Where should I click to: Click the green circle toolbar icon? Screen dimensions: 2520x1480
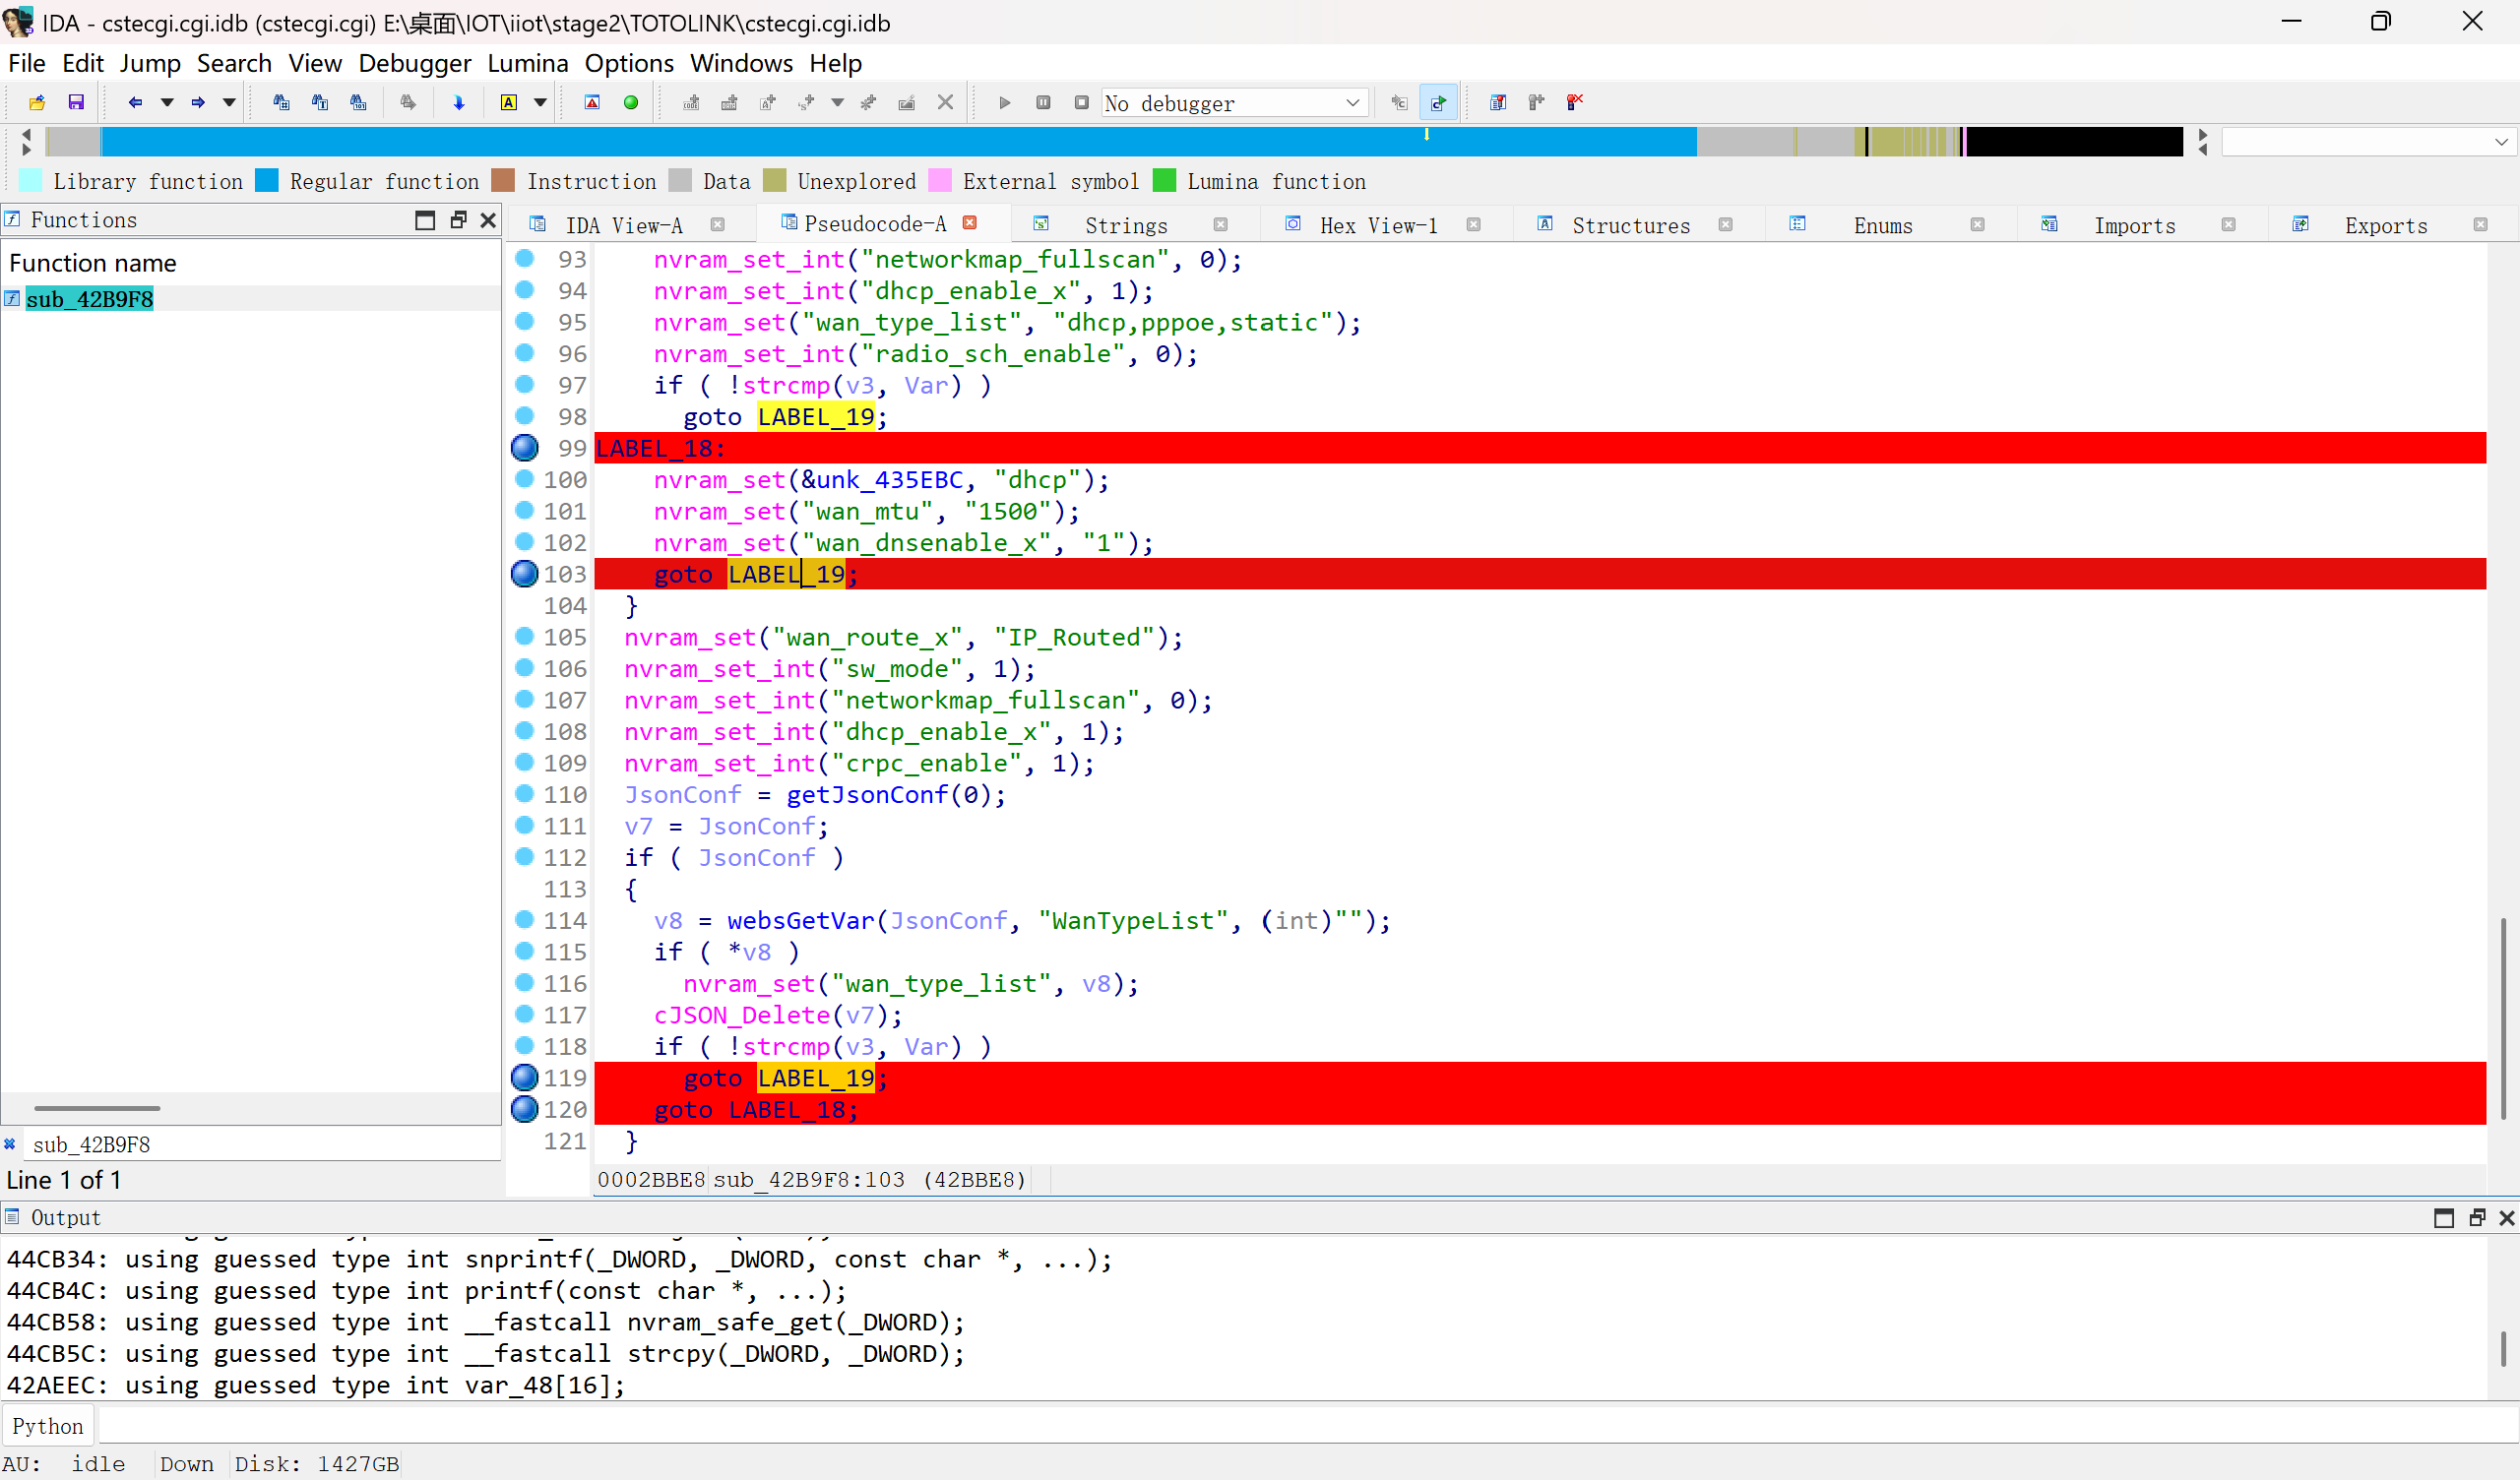coord(631,103)
